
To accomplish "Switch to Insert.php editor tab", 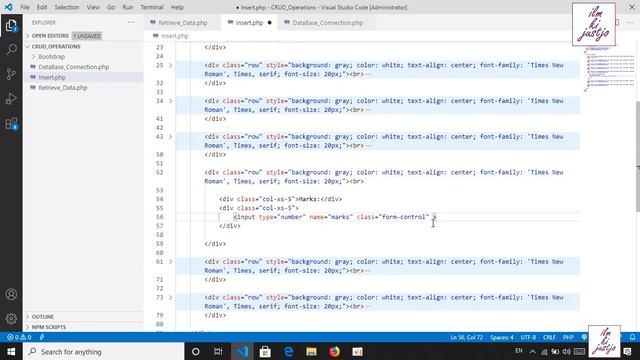I will coord(249,22).
